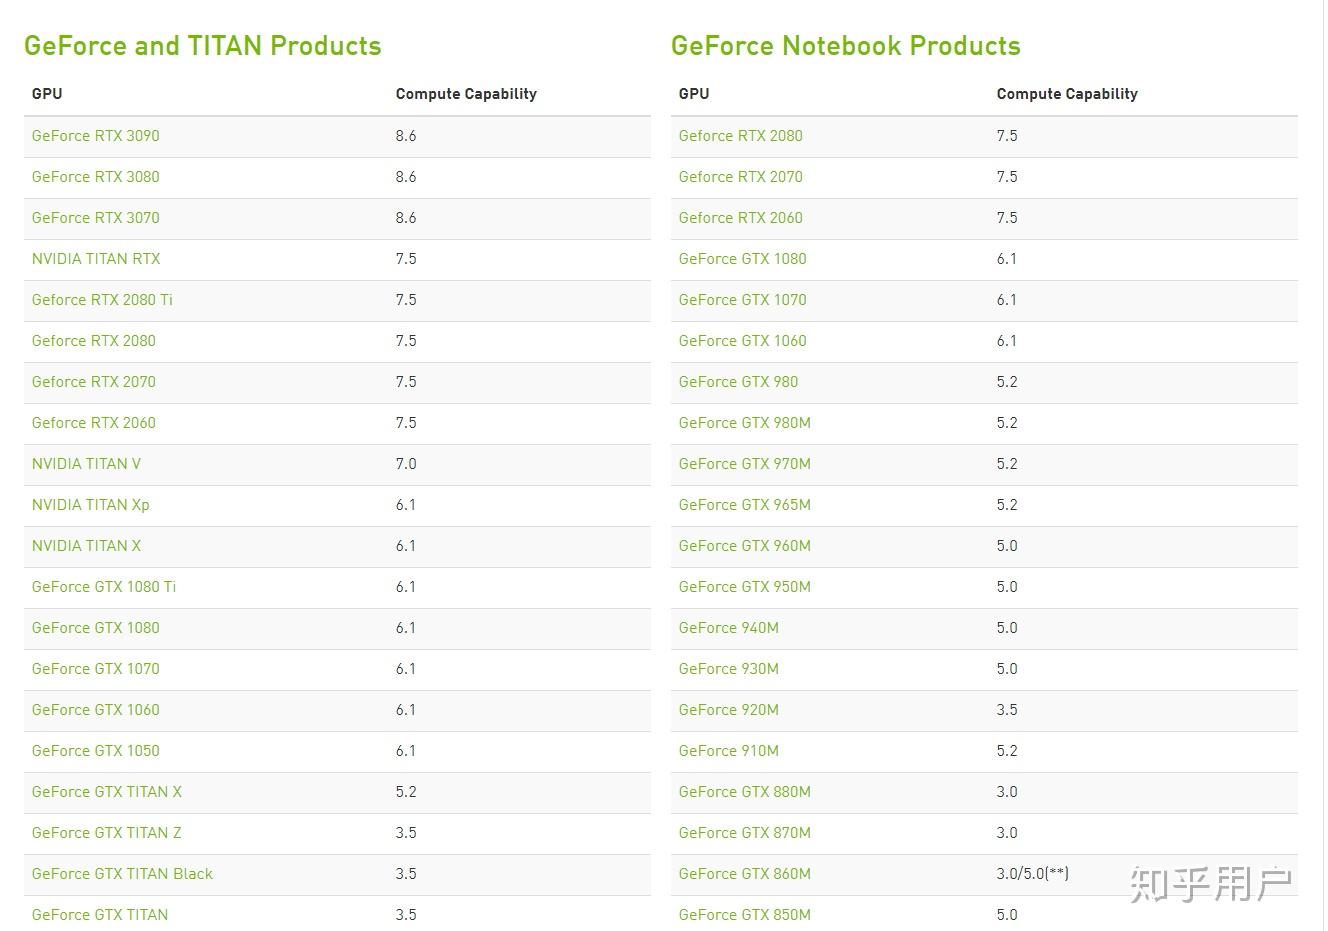Open the GeForce GTX 1080 Ti link
The image size is (1328, 931).
(104, 587)
